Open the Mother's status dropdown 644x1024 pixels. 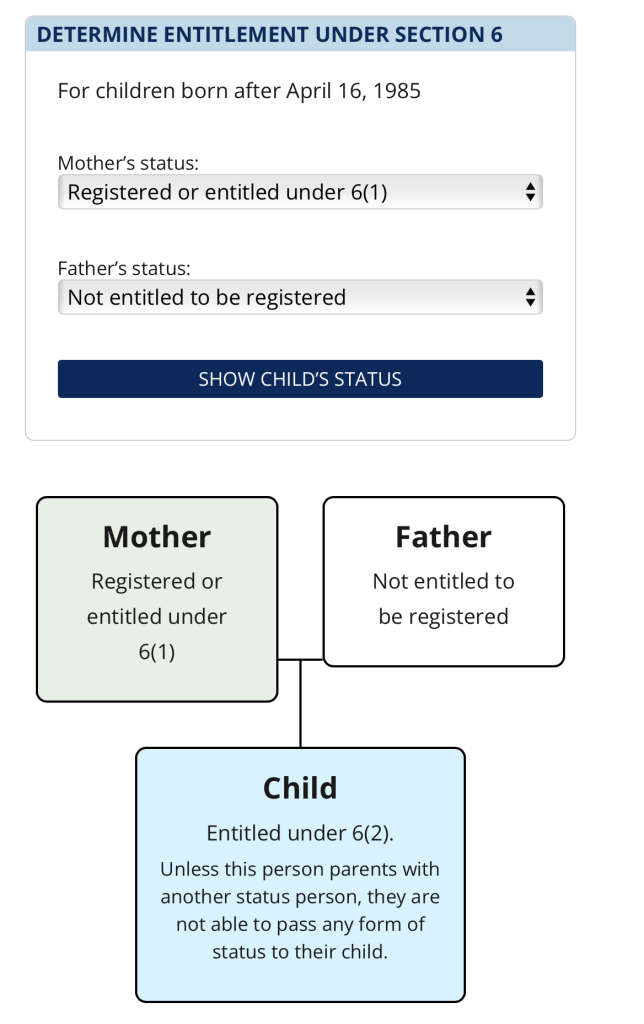point(299,192)
